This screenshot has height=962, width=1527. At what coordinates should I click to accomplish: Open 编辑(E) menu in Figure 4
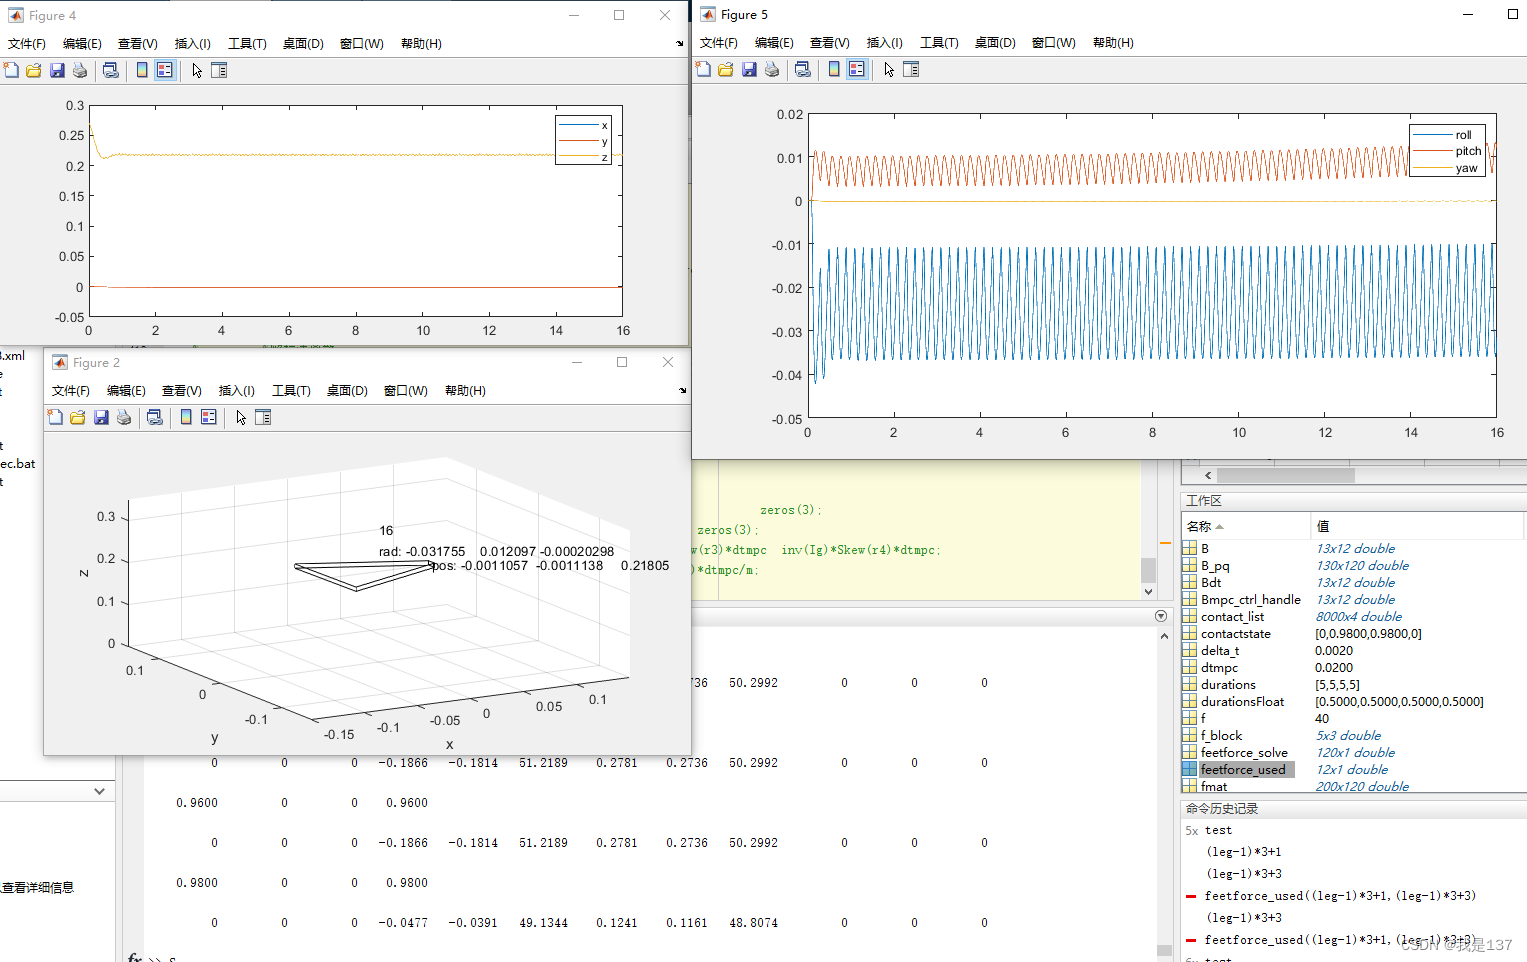pyautogui.click(x=82, y=43)
